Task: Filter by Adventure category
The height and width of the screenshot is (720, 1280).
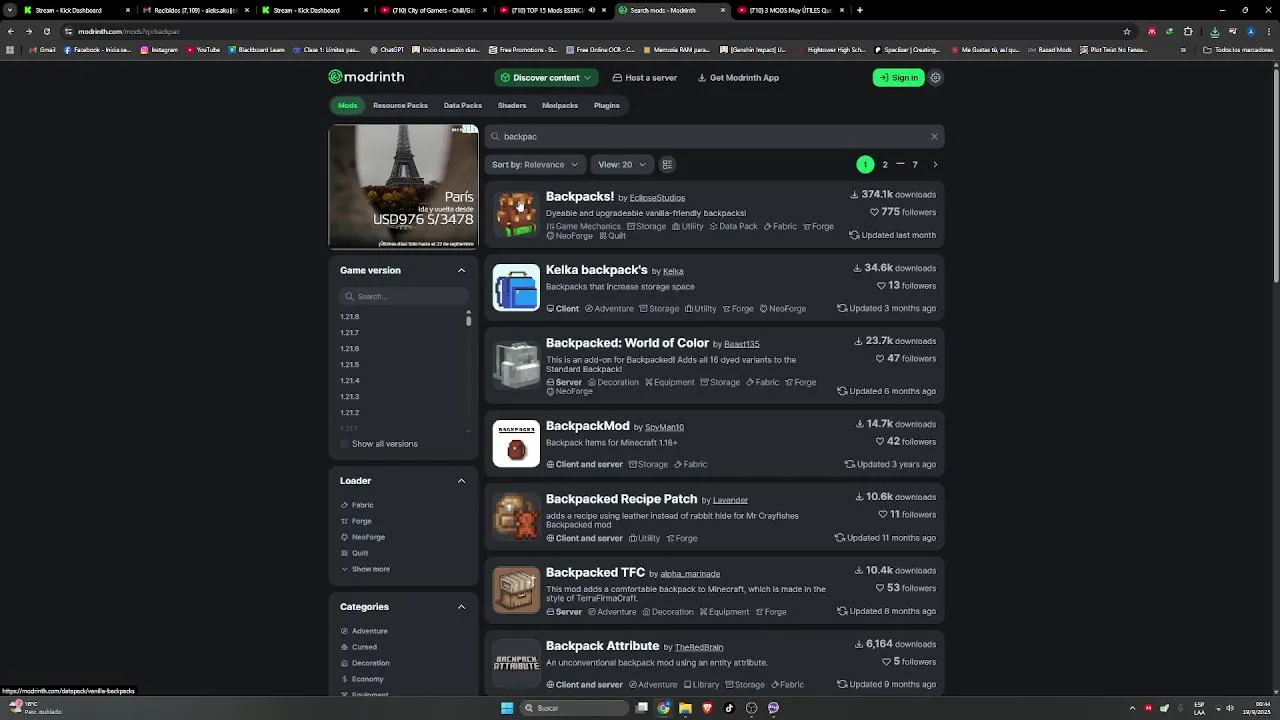Action: point(364,631)
